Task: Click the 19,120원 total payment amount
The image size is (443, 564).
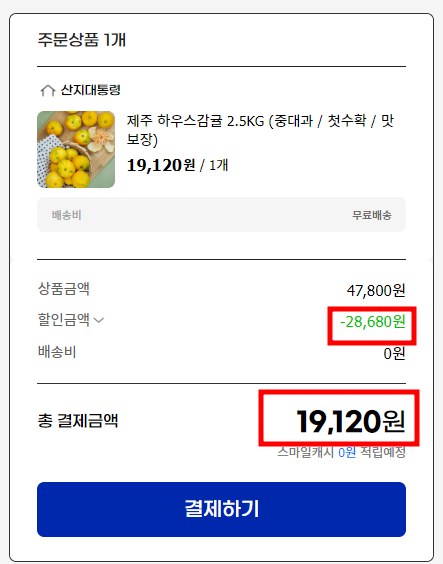Action: [x=351, y=421]
